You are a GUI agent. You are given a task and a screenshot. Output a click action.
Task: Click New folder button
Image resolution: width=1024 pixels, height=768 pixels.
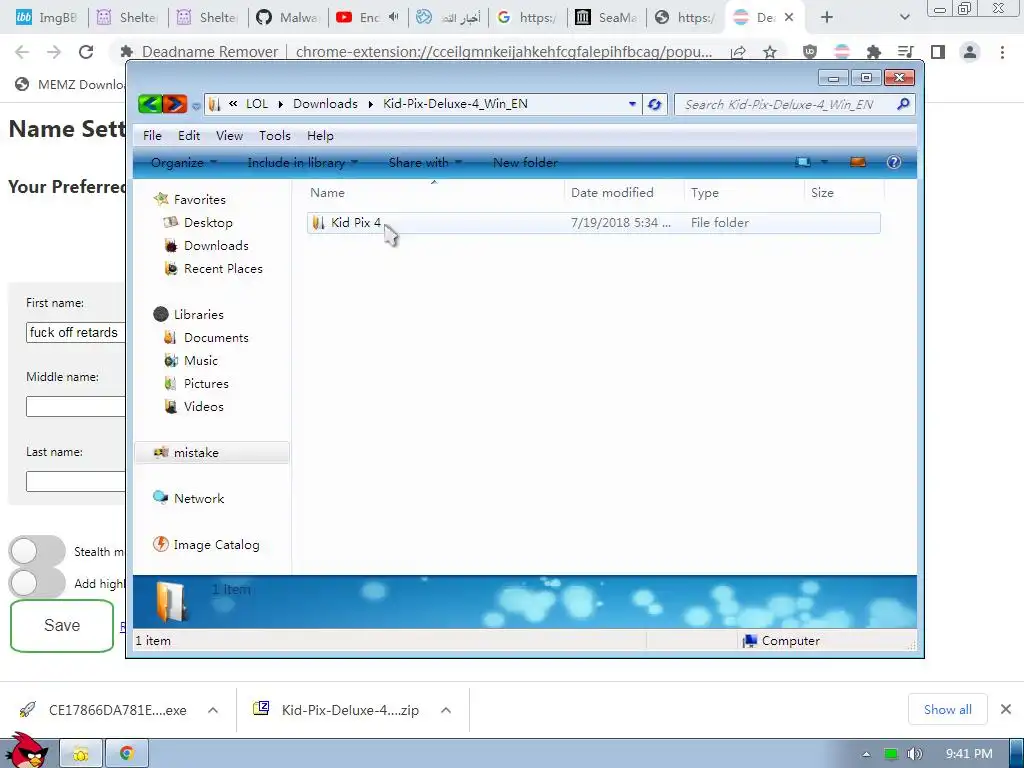[x=525, y=163]
